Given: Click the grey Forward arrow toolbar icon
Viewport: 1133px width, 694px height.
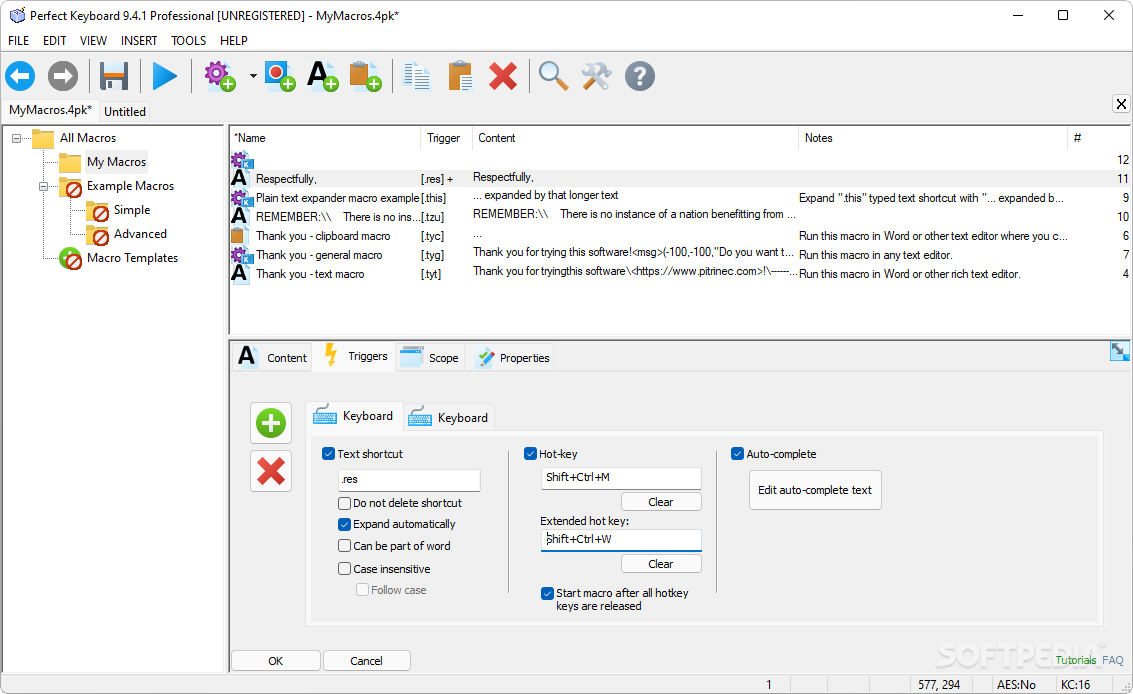Looking at the screenshot, I should [x=63, y=76].
